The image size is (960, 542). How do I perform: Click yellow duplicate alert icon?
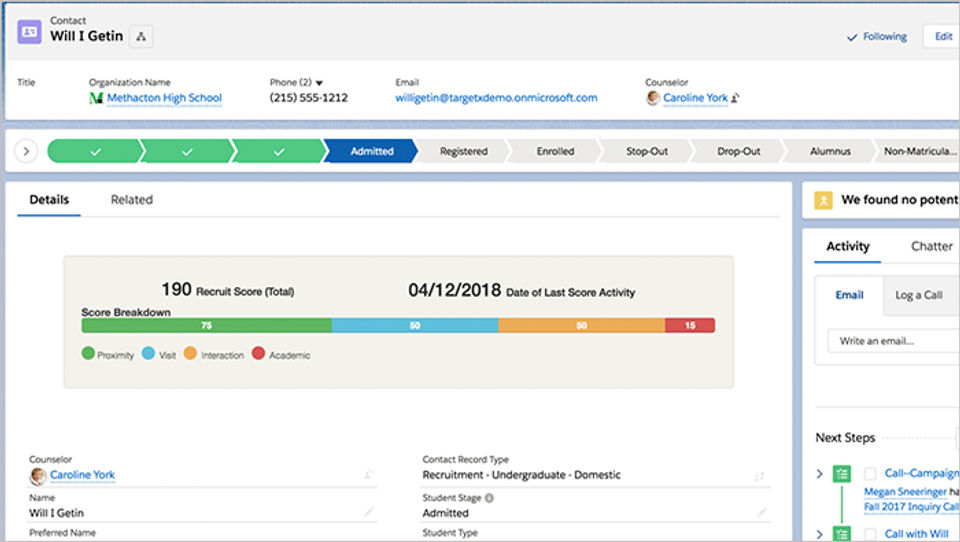tap(823, 200)
